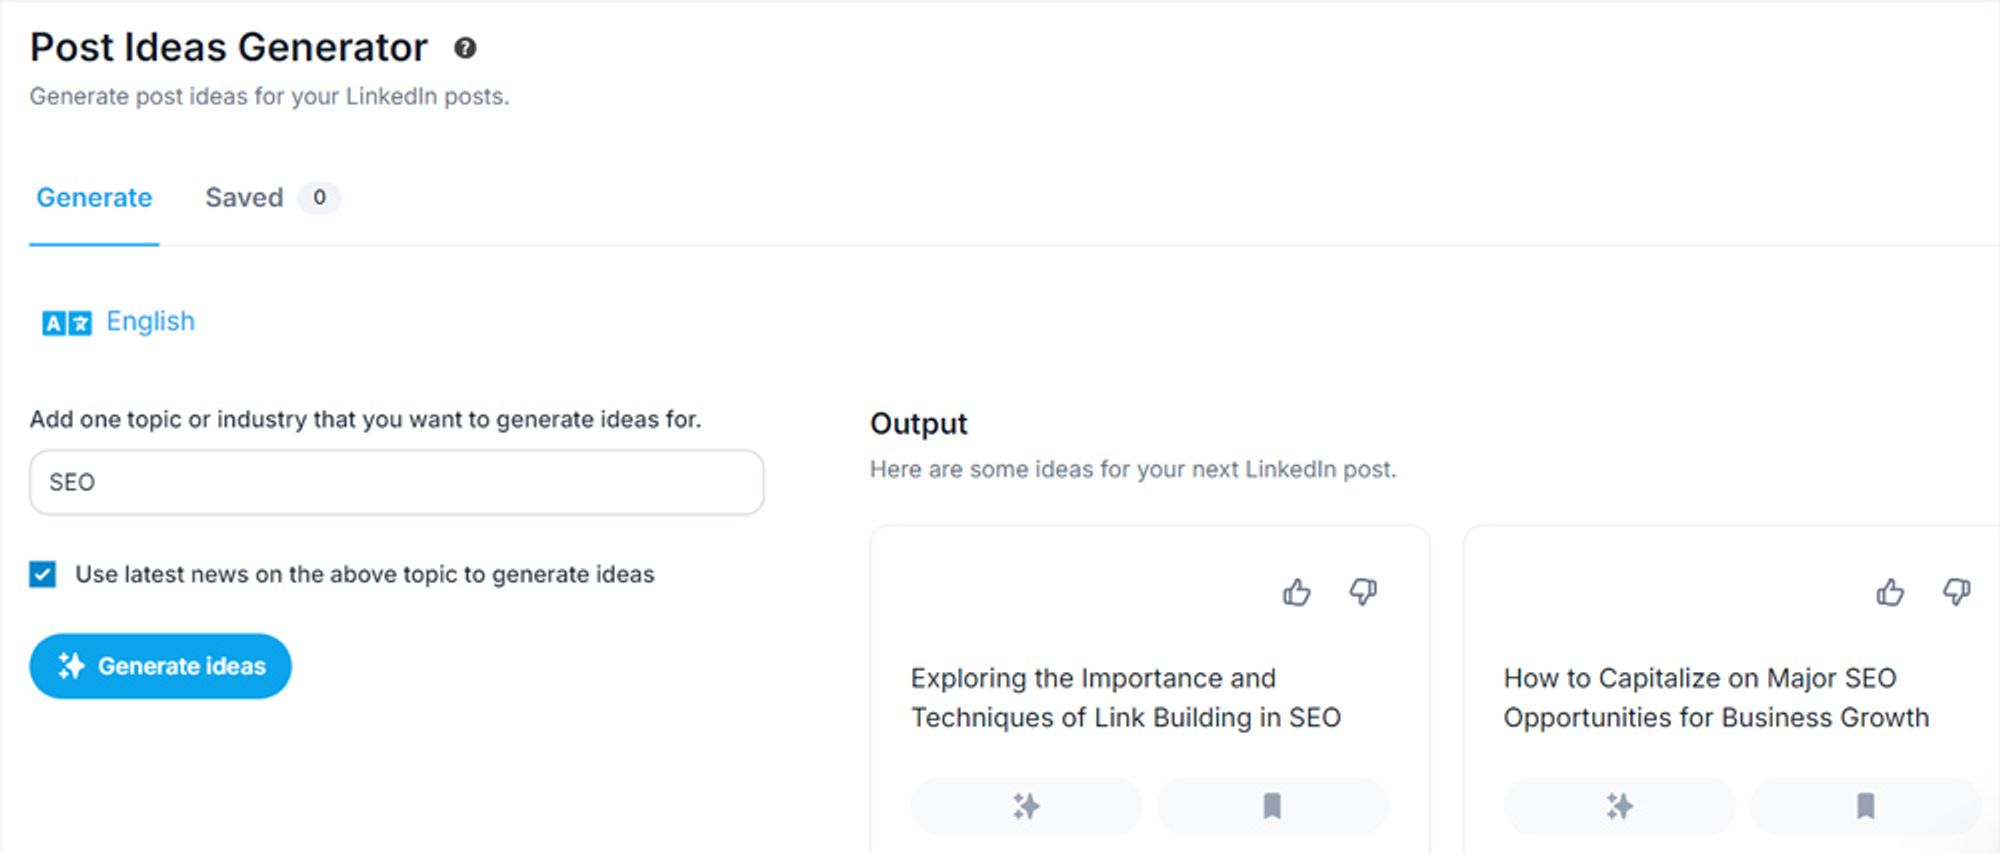Like the Link Building idea with thumbs up
Image resolution: width=2000 pixels, height=854 pixels.
pyautogui.click(x=1296, y=593)
